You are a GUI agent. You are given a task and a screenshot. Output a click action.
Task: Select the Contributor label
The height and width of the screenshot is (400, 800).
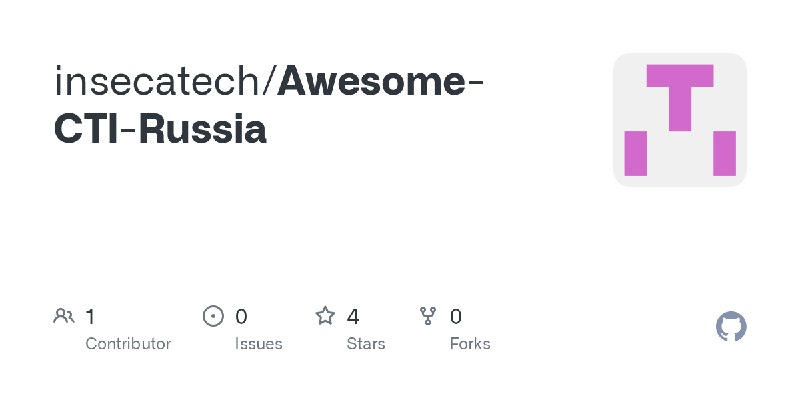pyautogui.click(x=128, y=344)
